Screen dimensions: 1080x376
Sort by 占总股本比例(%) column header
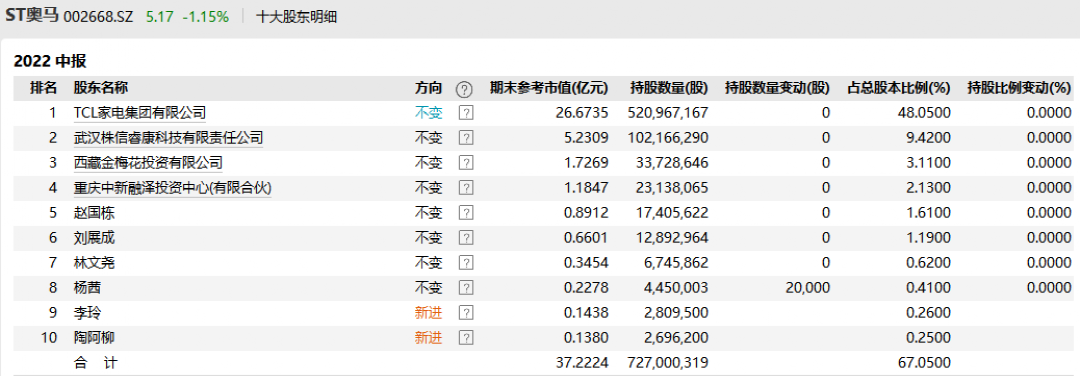pyautogui.click(x=898, y=88)
